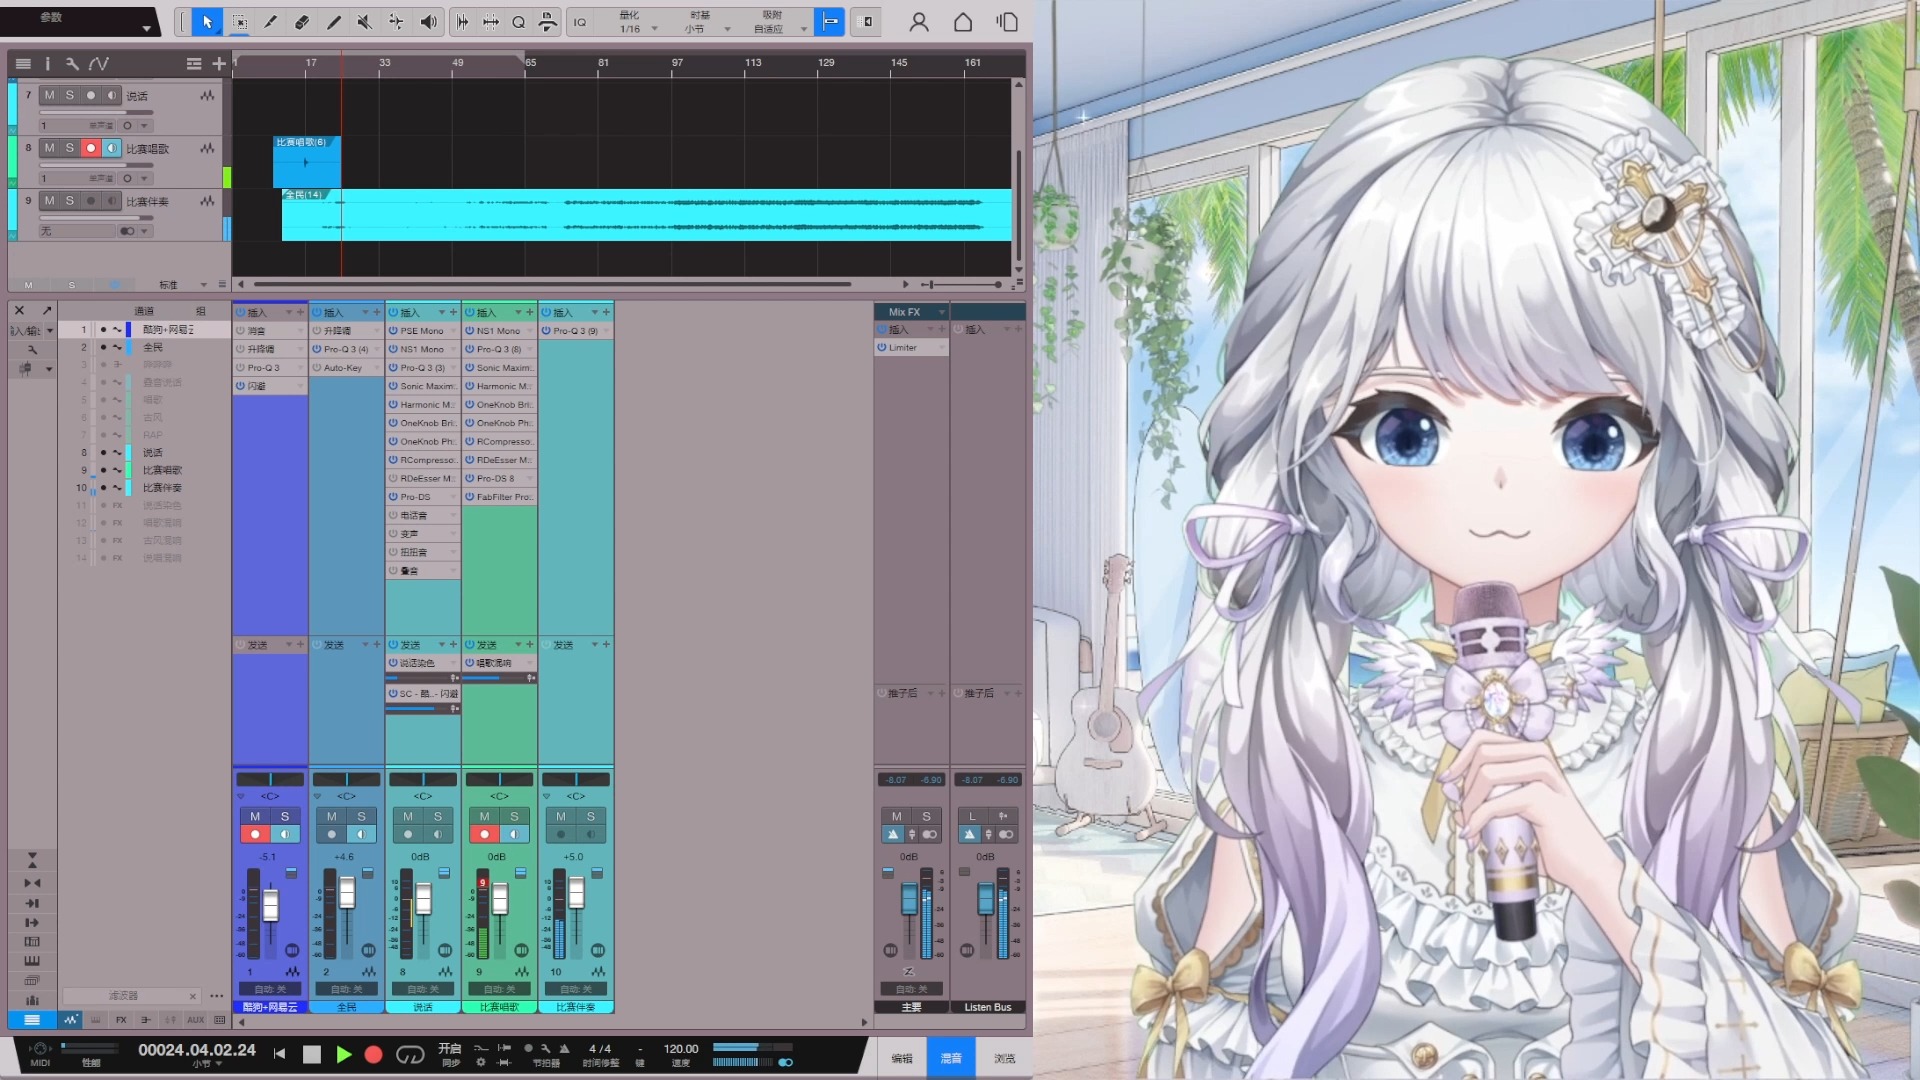This screenshot has width=1920, height=1080.
Task: Add an insert to the 全民 channel
Action: (377, 313)
